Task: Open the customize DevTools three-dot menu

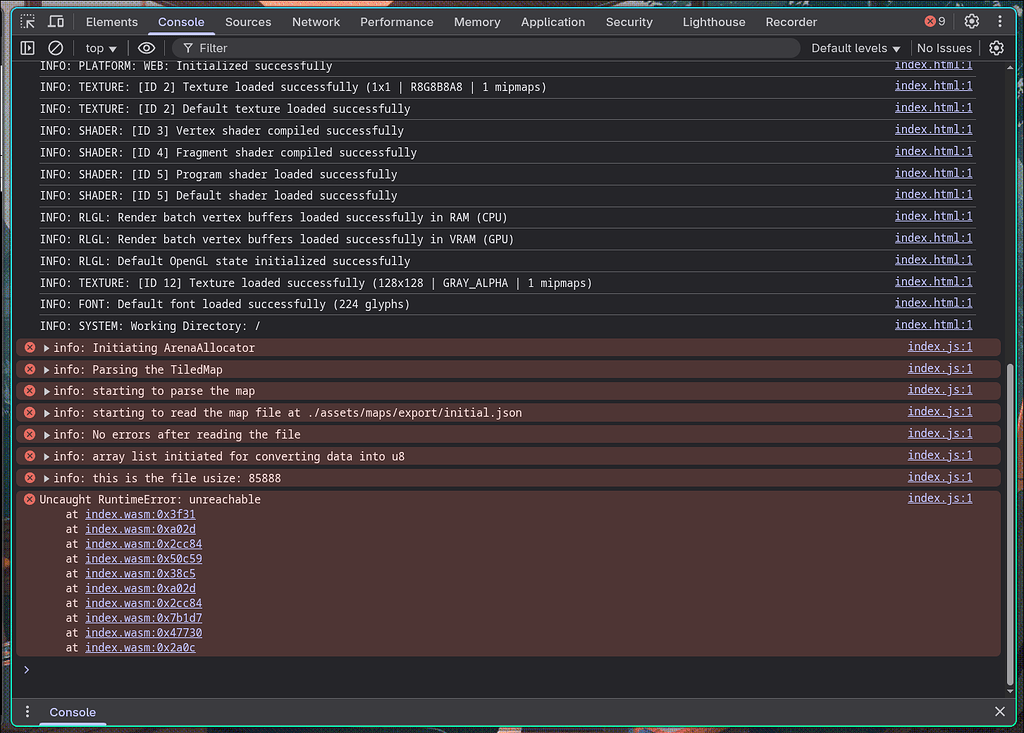Action: coord(1001,21)
